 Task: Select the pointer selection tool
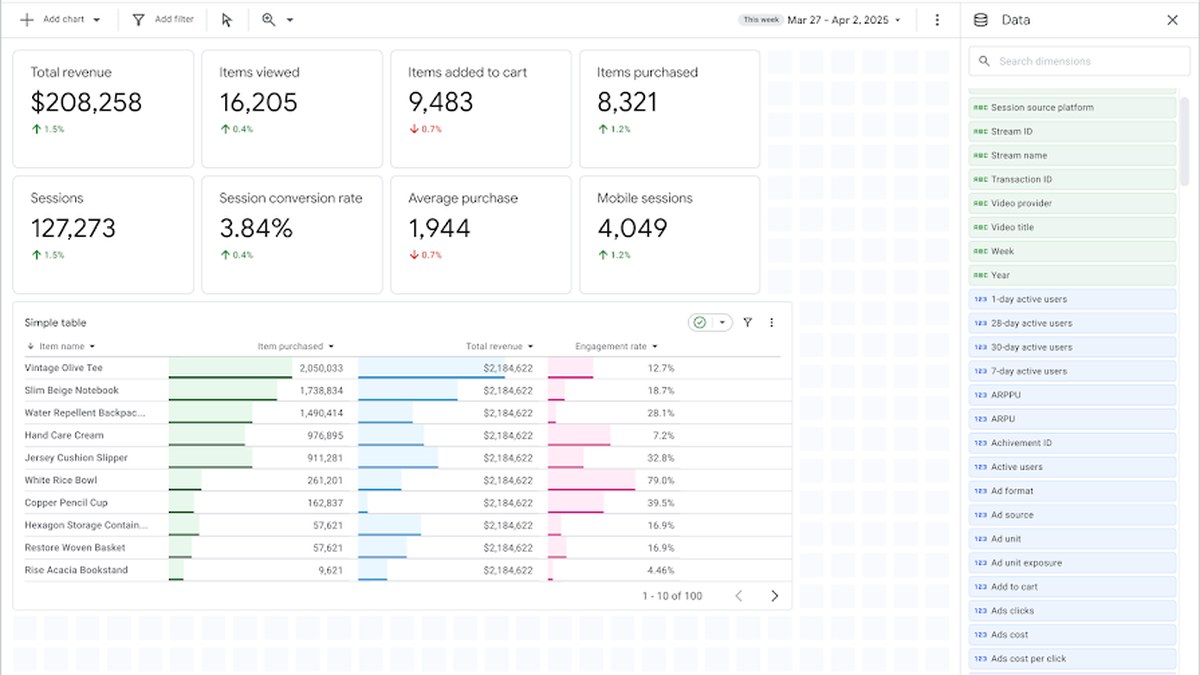pyautogui.click(x=227, y=20)
